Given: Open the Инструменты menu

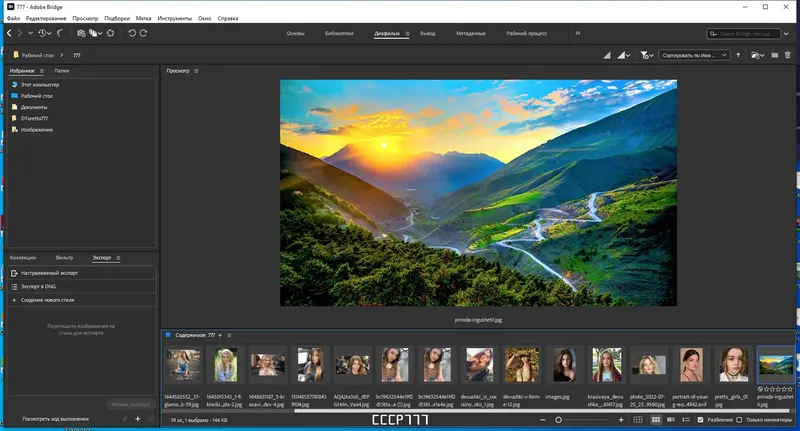Looking at the screenshot, I should pyautogui.click(x=174, y=18).
